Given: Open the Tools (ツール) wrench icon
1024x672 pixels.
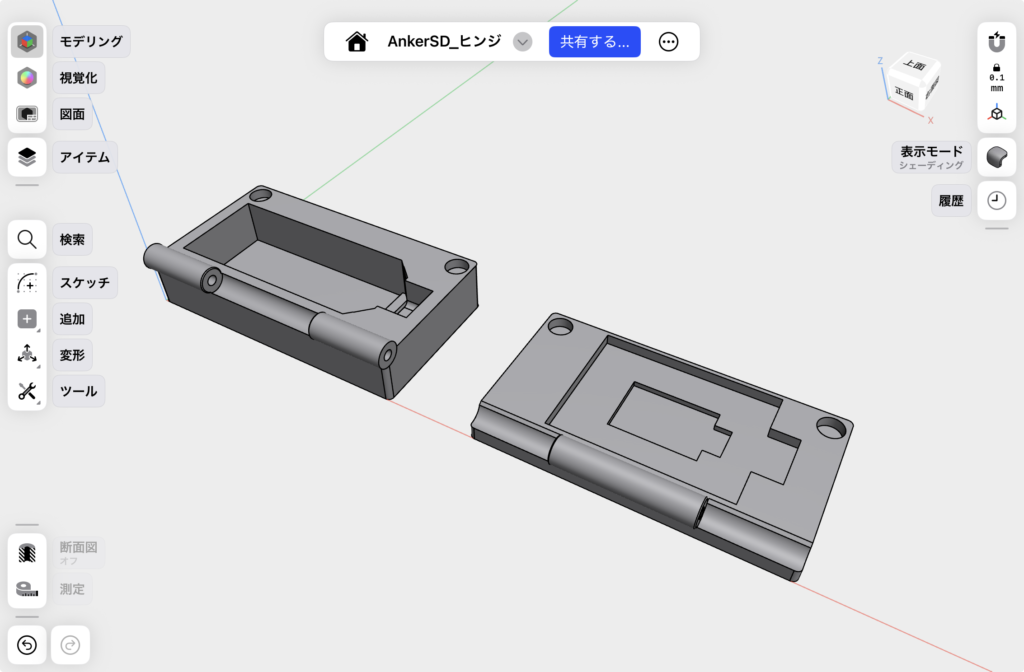Looking at the screenshot, I should pyautogui.click(x=27, y=391).
